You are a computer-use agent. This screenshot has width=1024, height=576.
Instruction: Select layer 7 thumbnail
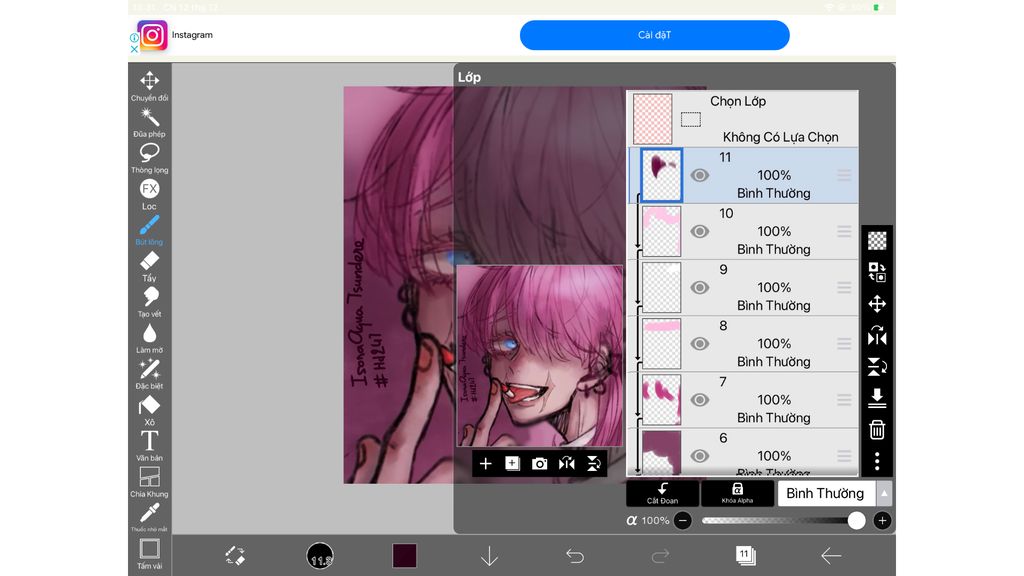point(662,400)
